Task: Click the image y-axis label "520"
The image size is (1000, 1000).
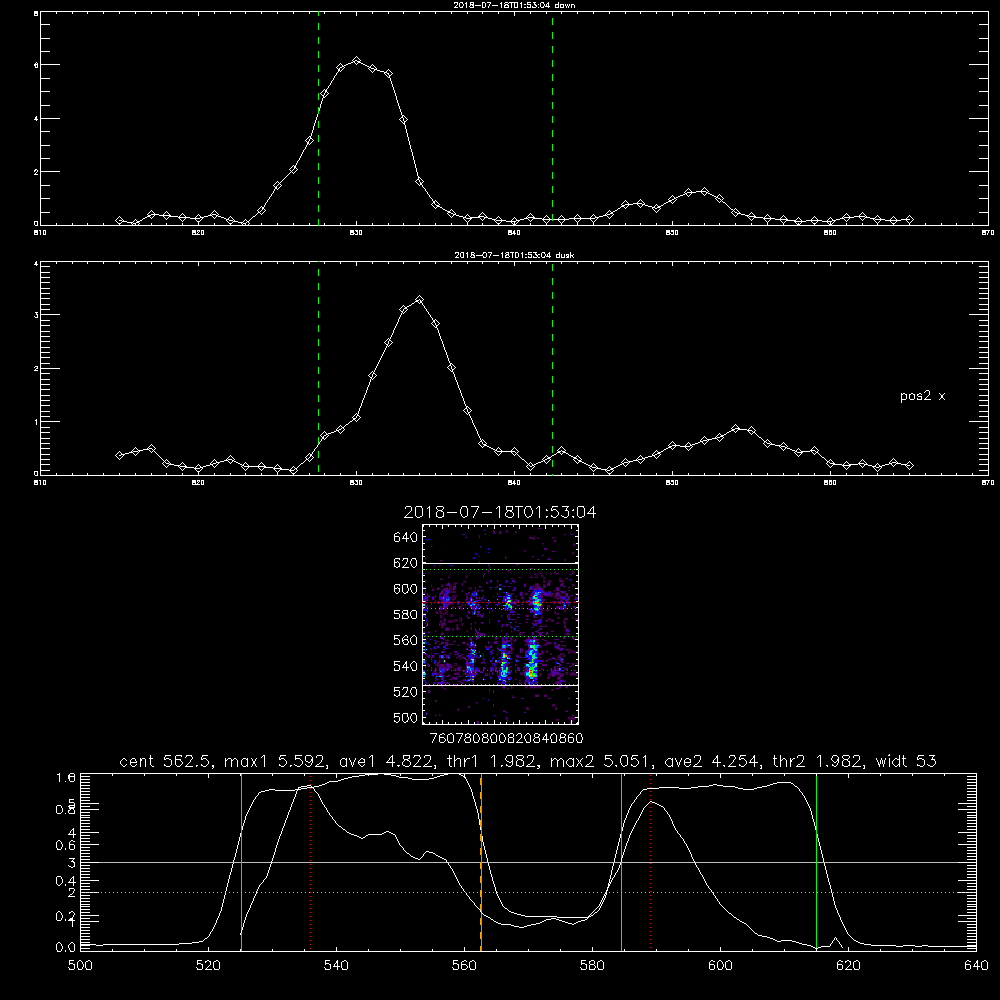Action: point(406,692)
